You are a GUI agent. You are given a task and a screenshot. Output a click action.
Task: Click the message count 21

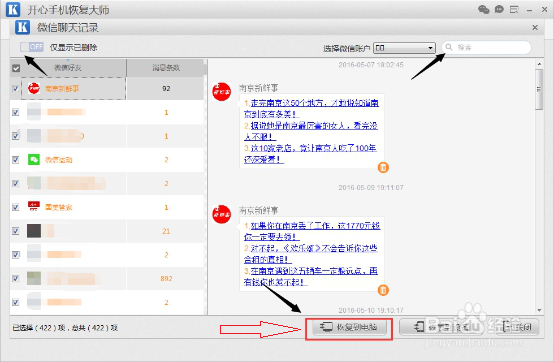click(166, 231)
